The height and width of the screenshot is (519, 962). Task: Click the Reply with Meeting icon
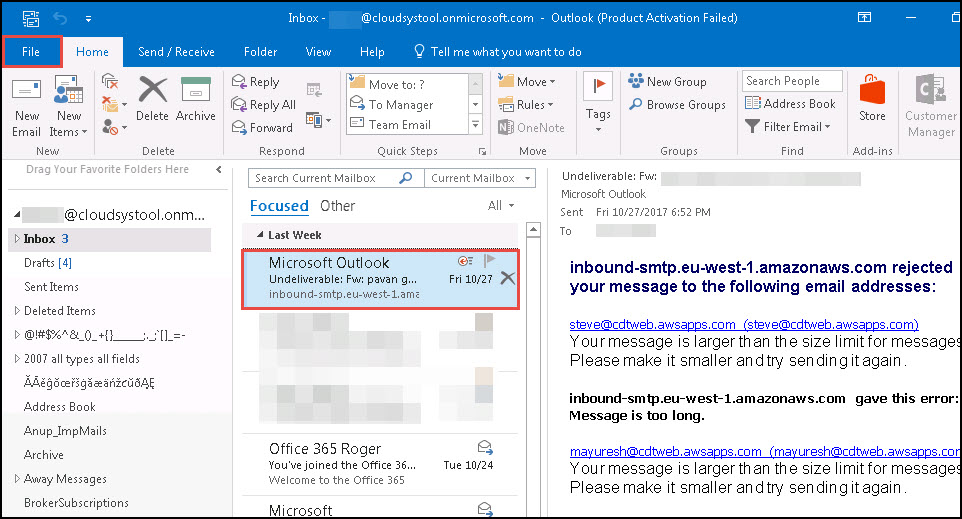click(x=314, y=90)
